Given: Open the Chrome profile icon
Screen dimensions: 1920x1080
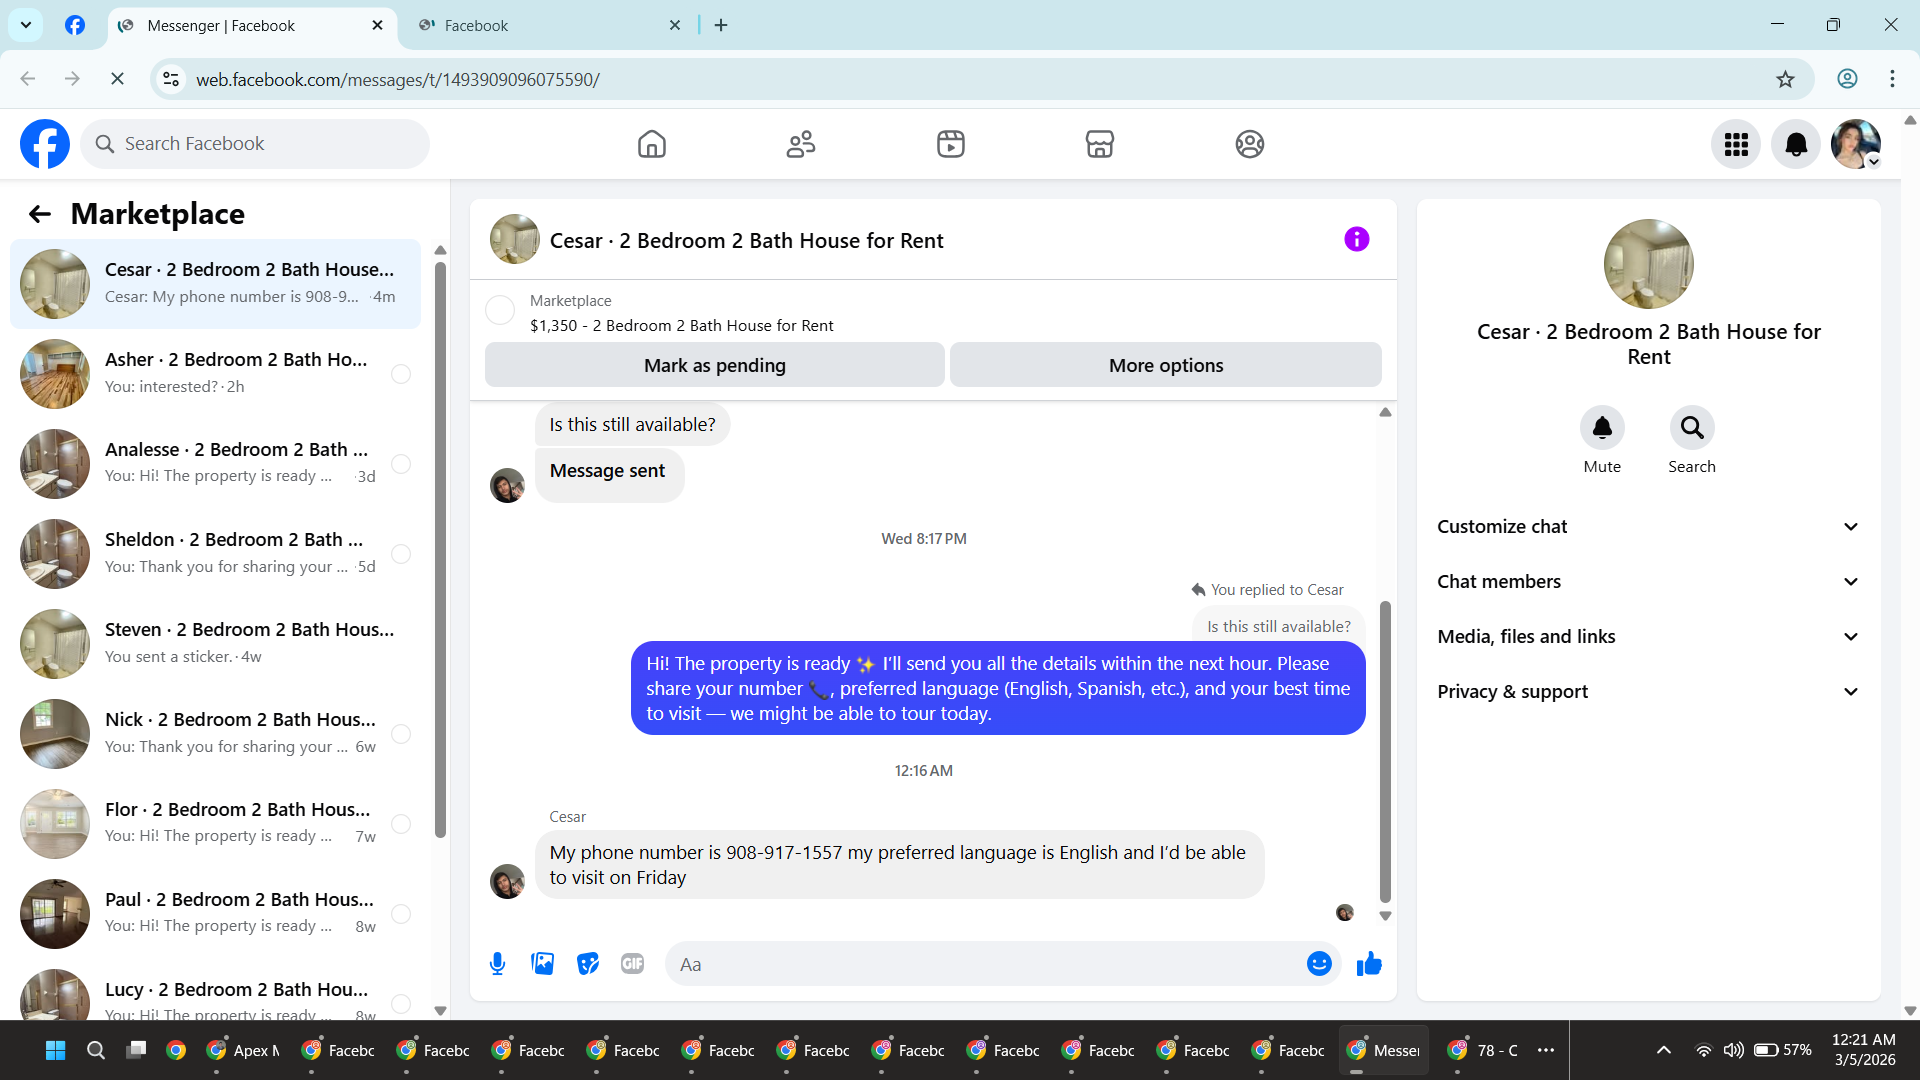Looking at the screenshot, I should 1848,79.
